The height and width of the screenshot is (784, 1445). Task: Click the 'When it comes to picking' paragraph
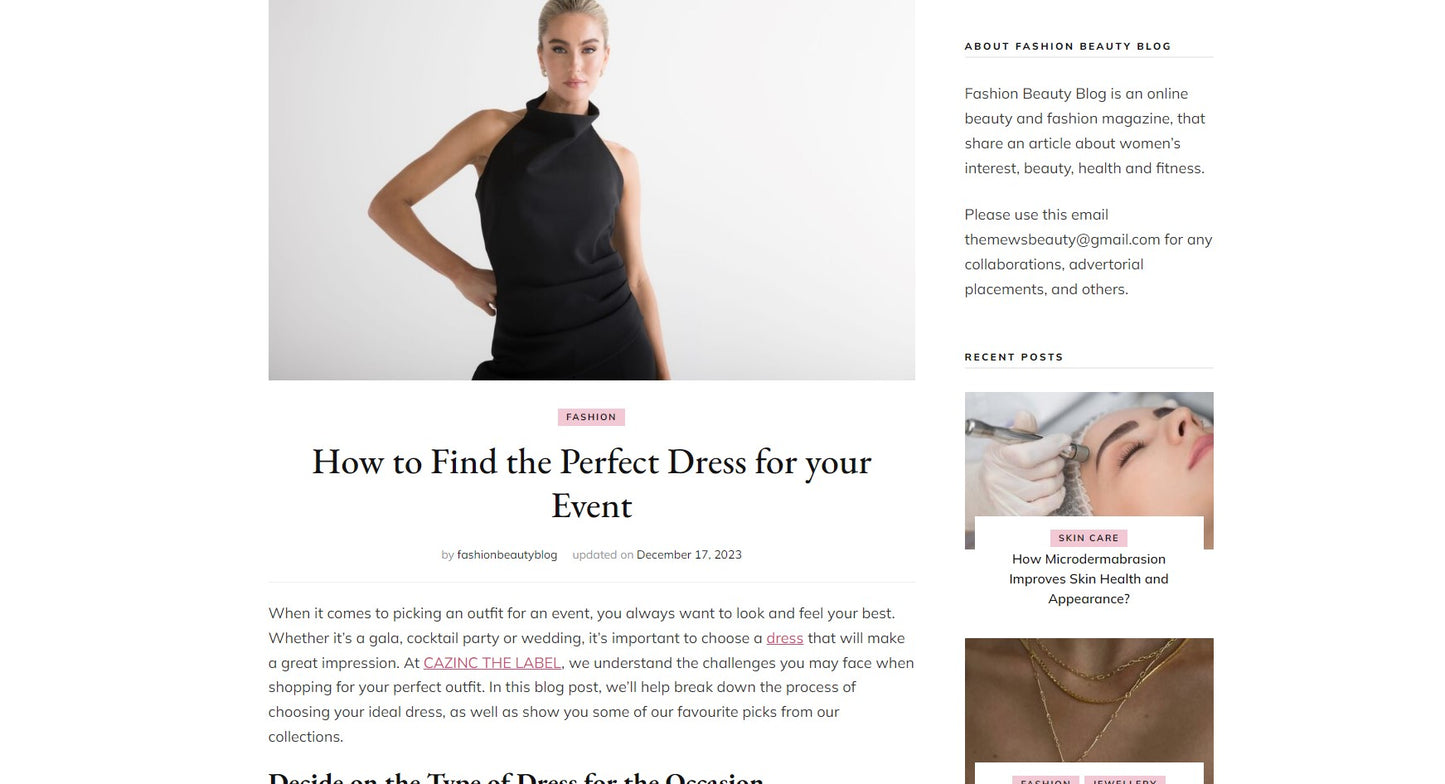pos(591,675)
